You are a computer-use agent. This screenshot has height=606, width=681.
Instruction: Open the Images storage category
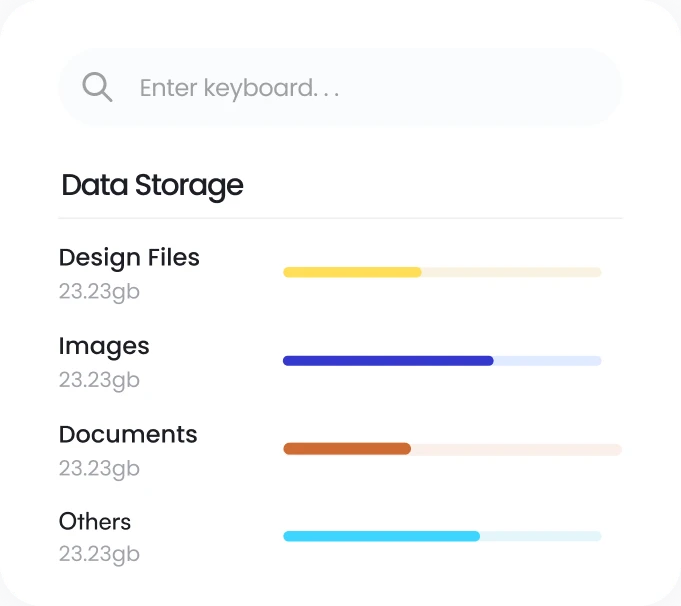pyautogui.click(x=104, y=346)
